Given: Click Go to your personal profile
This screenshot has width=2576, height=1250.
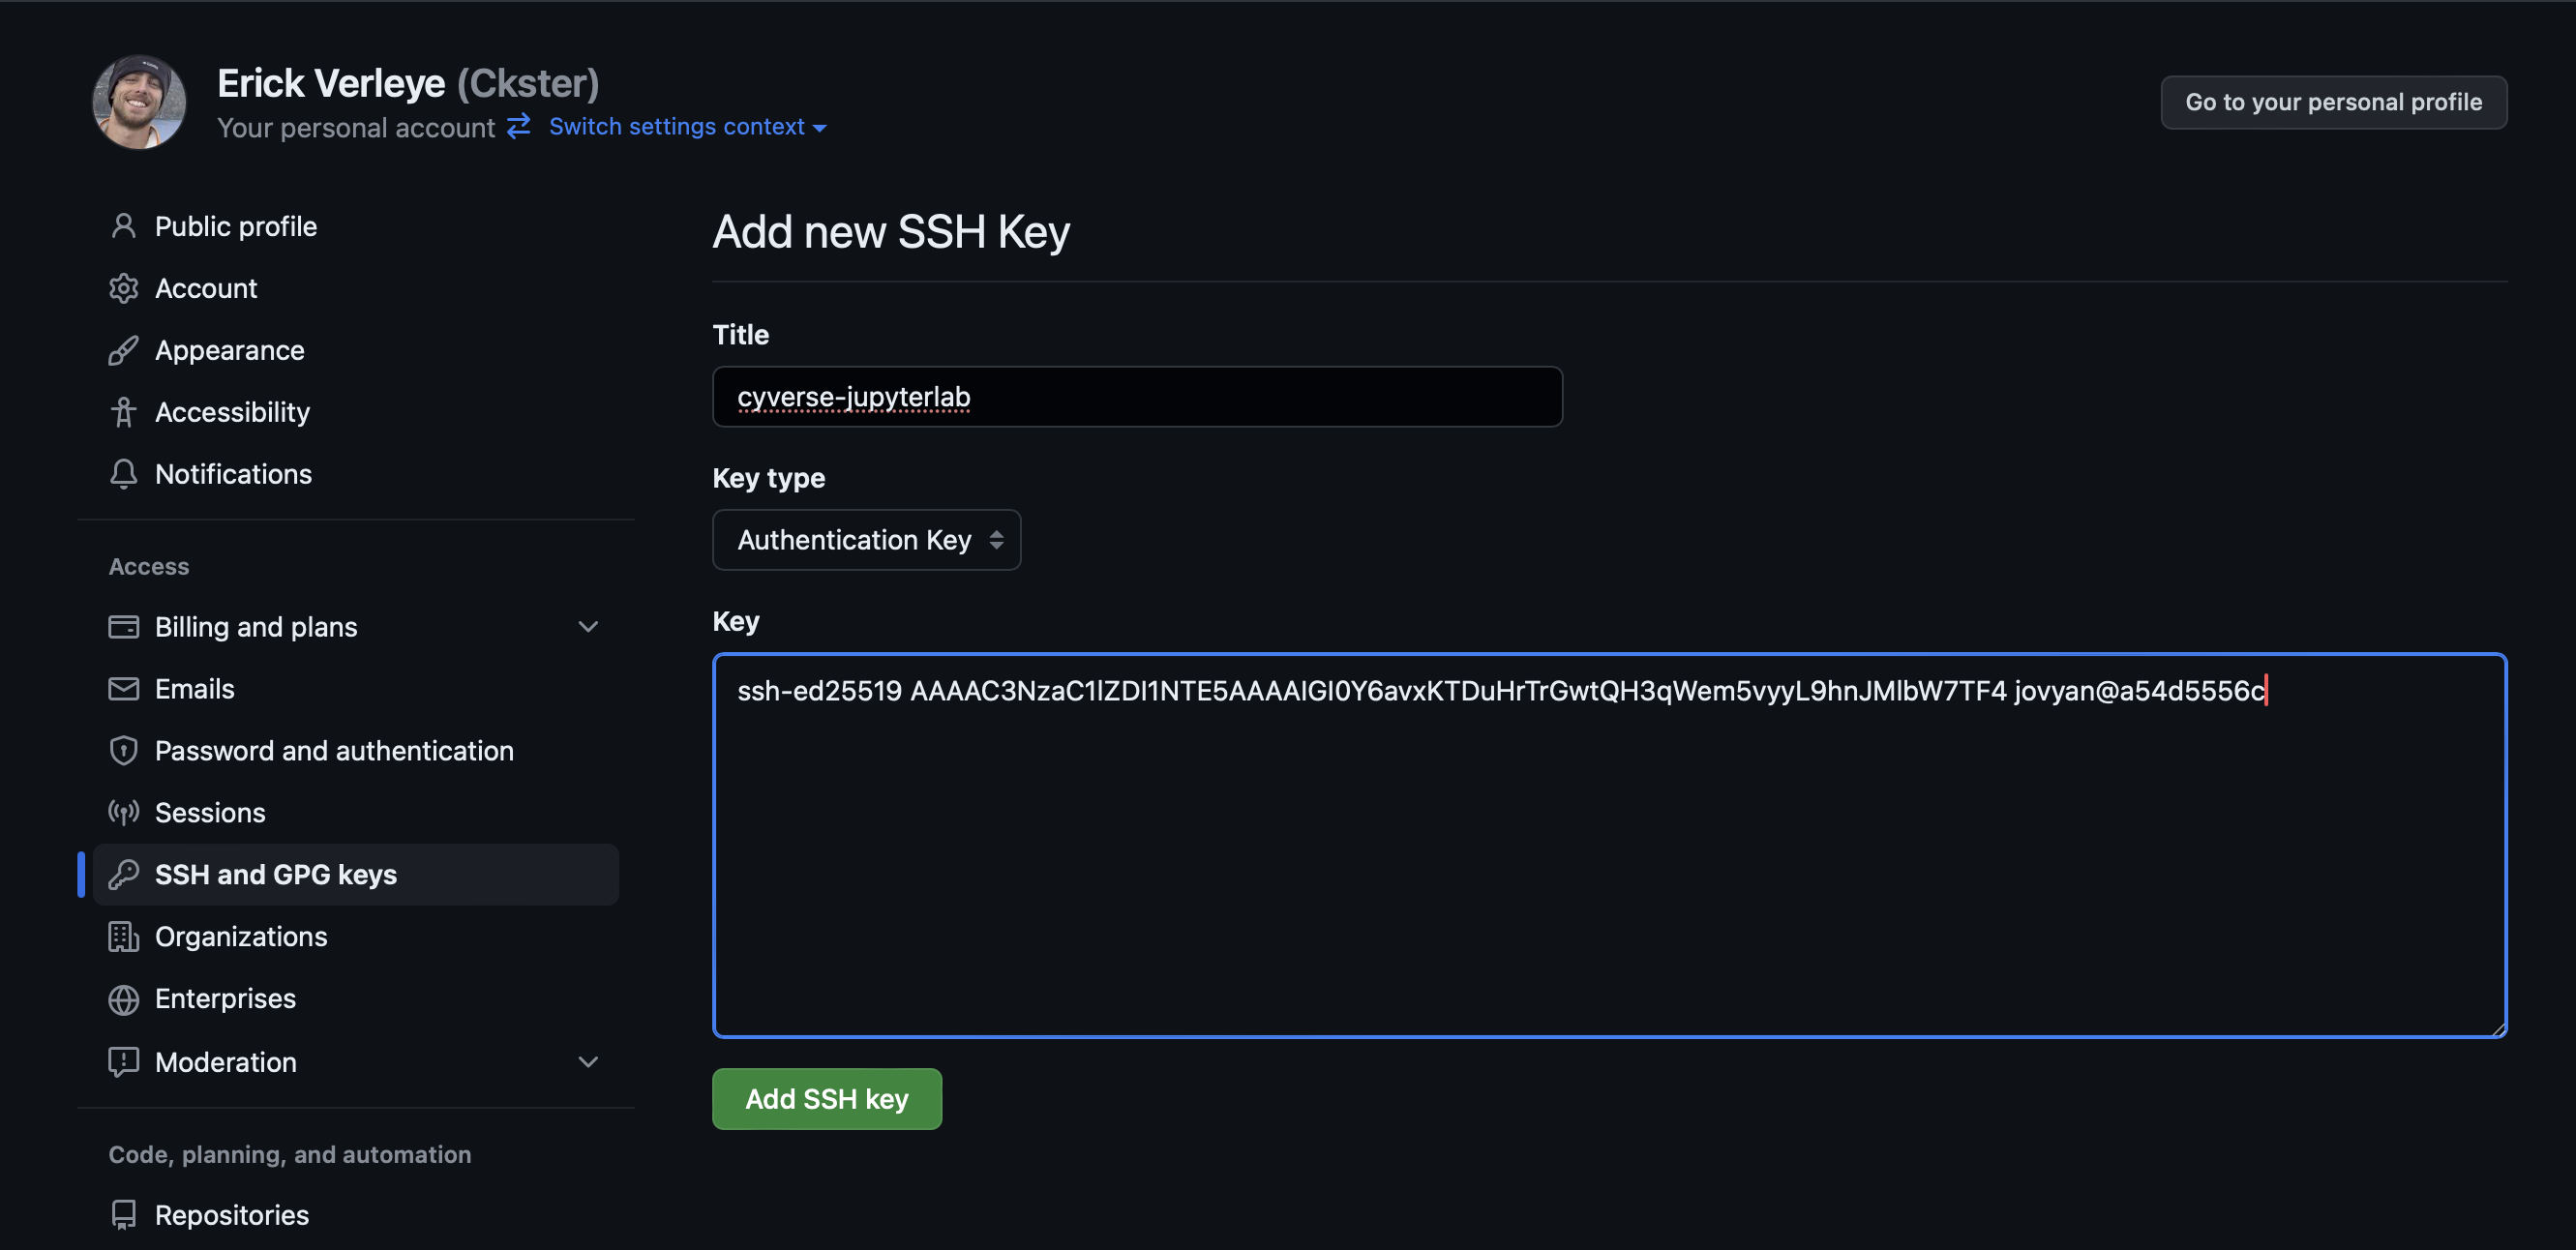Looking at the screenshot, I should pos(2333,102).
